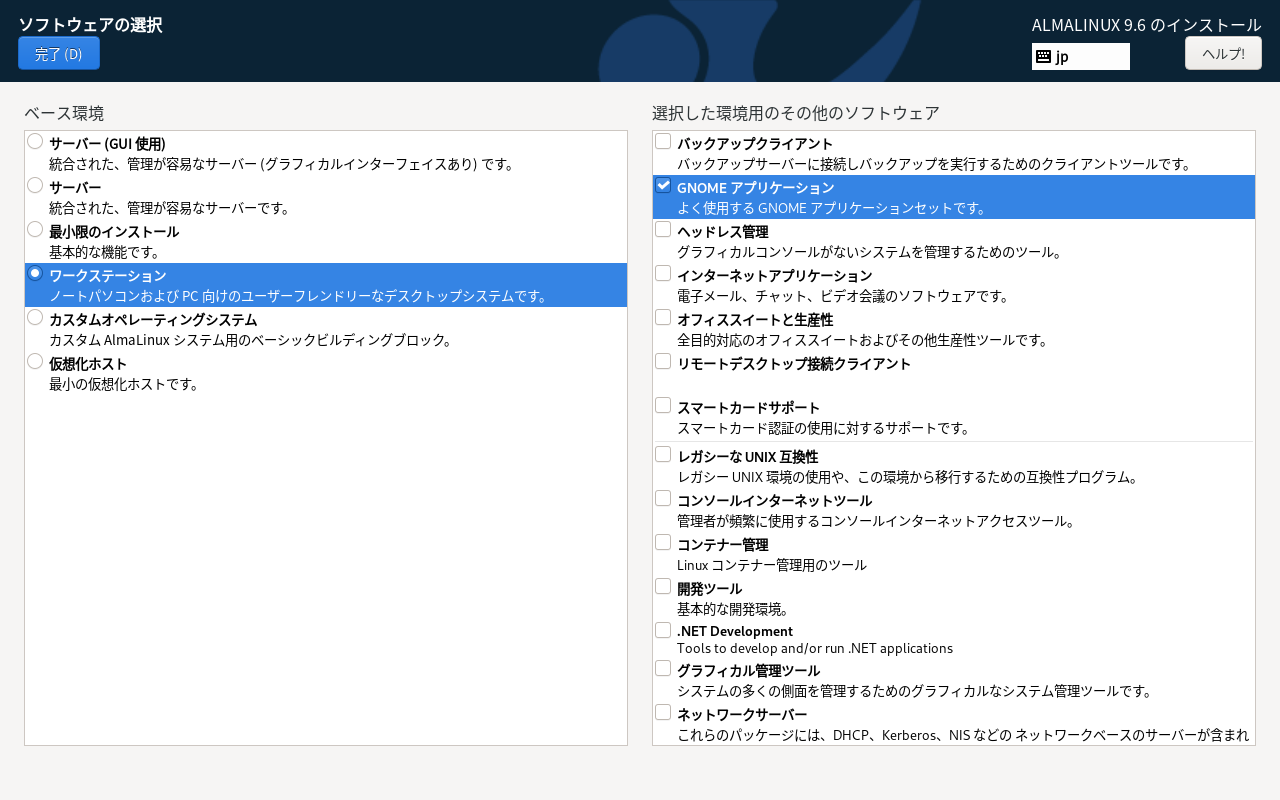
Task: Uncheck the GNOME アプリケーション checkbox
Action: tap(663, 185)
